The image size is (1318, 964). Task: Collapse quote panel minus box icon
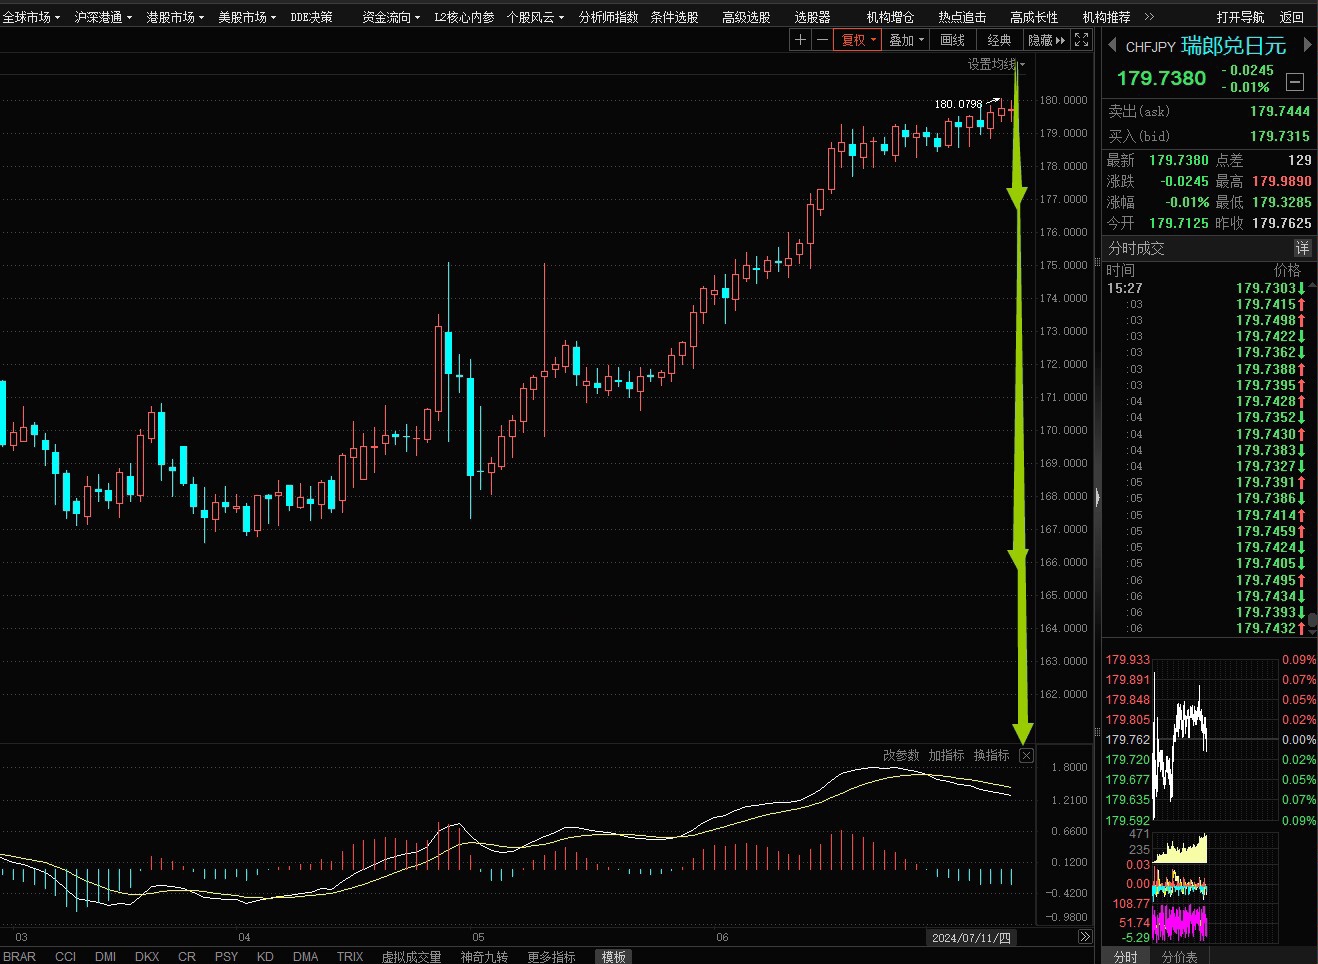[x=1295, y=82]
